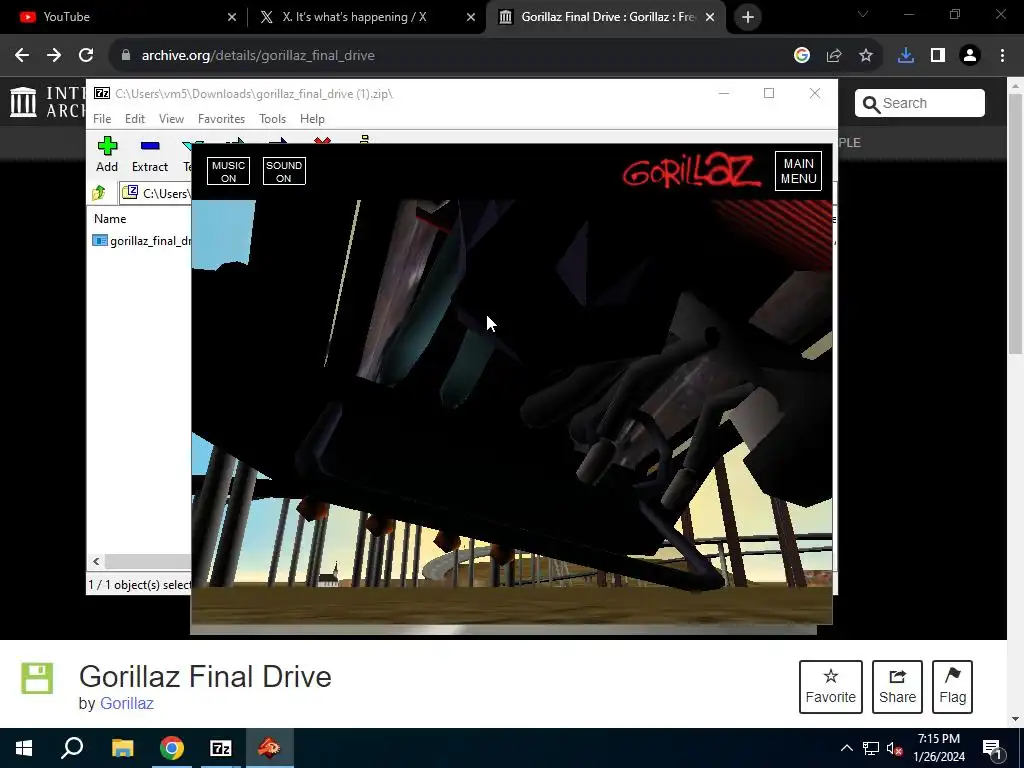The height and width of the screenshot is (768, 1024).
Task: Click the Flag button
Action: pyautogui.click(x=952, y=686)
